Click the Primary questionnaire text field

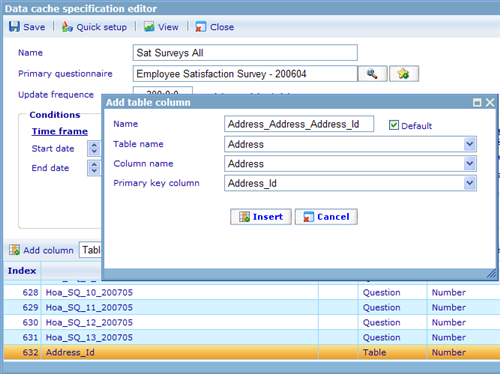tap(245, 74)
